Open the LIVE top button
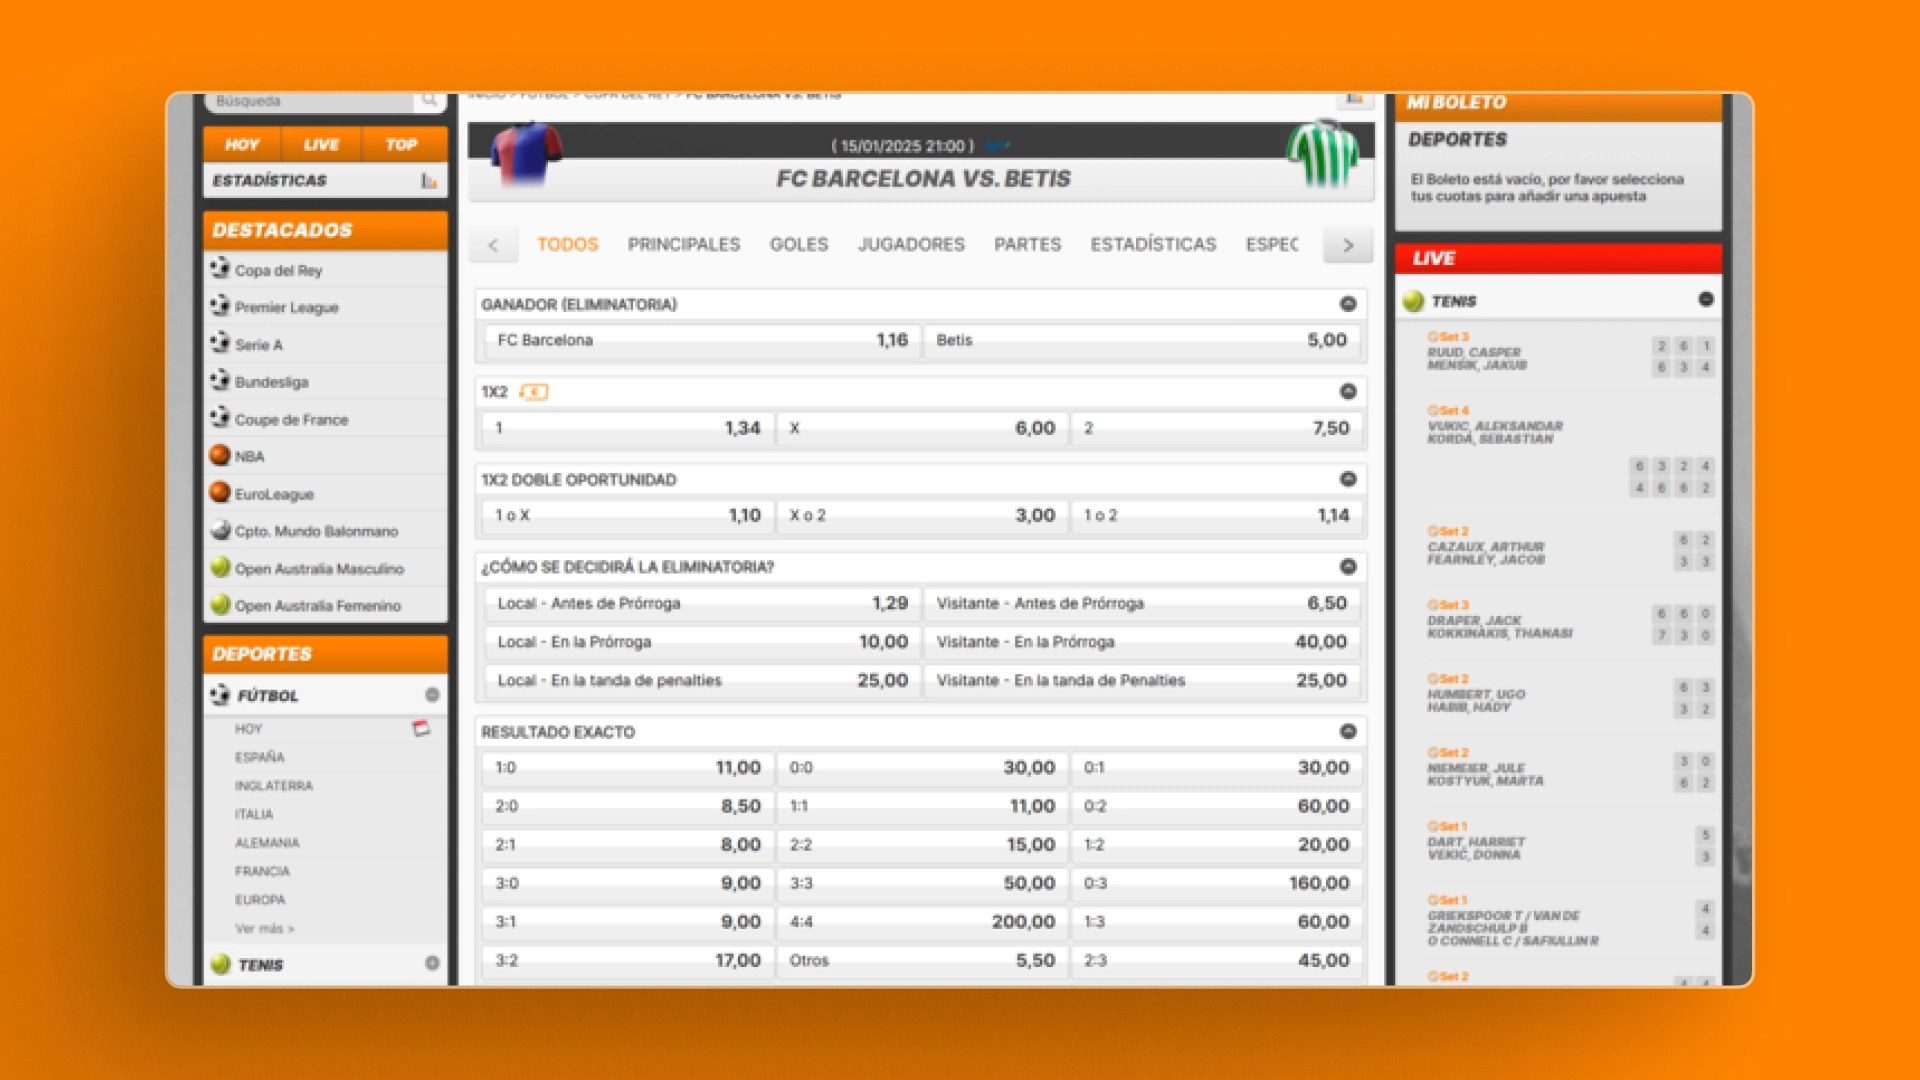The width and height of the screenshot is (1920, 1080). pyautogui.click(x=322, y=144)
